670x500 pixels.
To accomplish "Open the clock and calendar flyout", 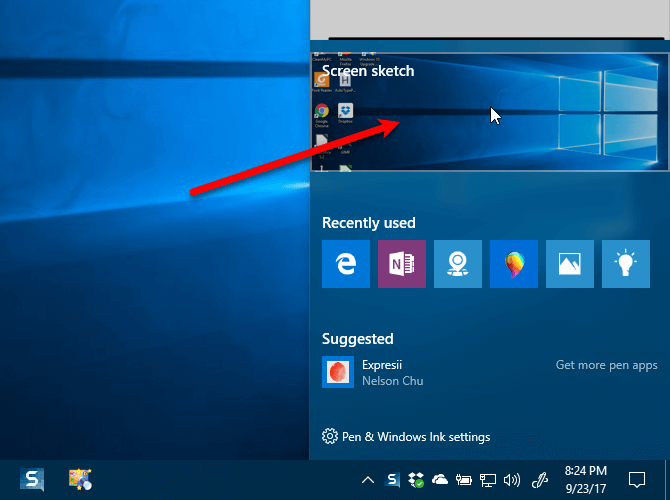I will 585,478.
